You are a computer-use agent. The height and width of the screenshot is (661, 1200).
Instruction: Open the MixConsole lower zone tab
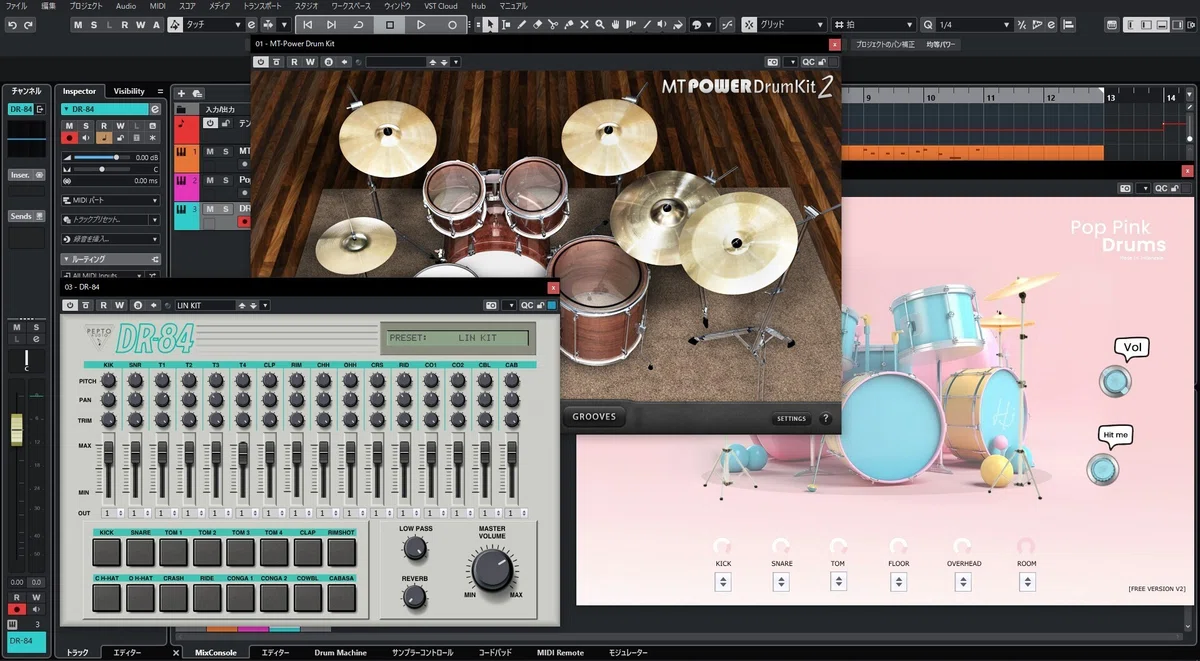216,653
